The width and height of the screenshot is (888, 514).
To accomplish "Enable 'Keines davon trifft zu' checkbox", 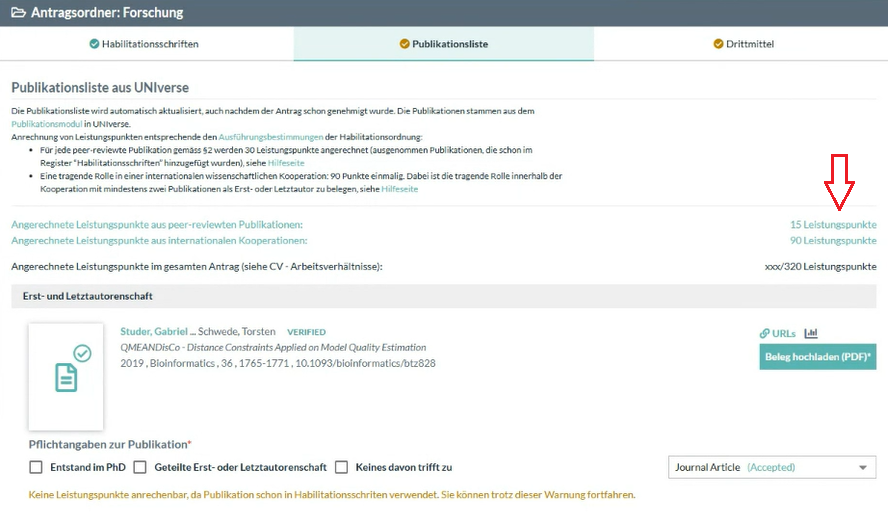I will click(x=342, y=467).
